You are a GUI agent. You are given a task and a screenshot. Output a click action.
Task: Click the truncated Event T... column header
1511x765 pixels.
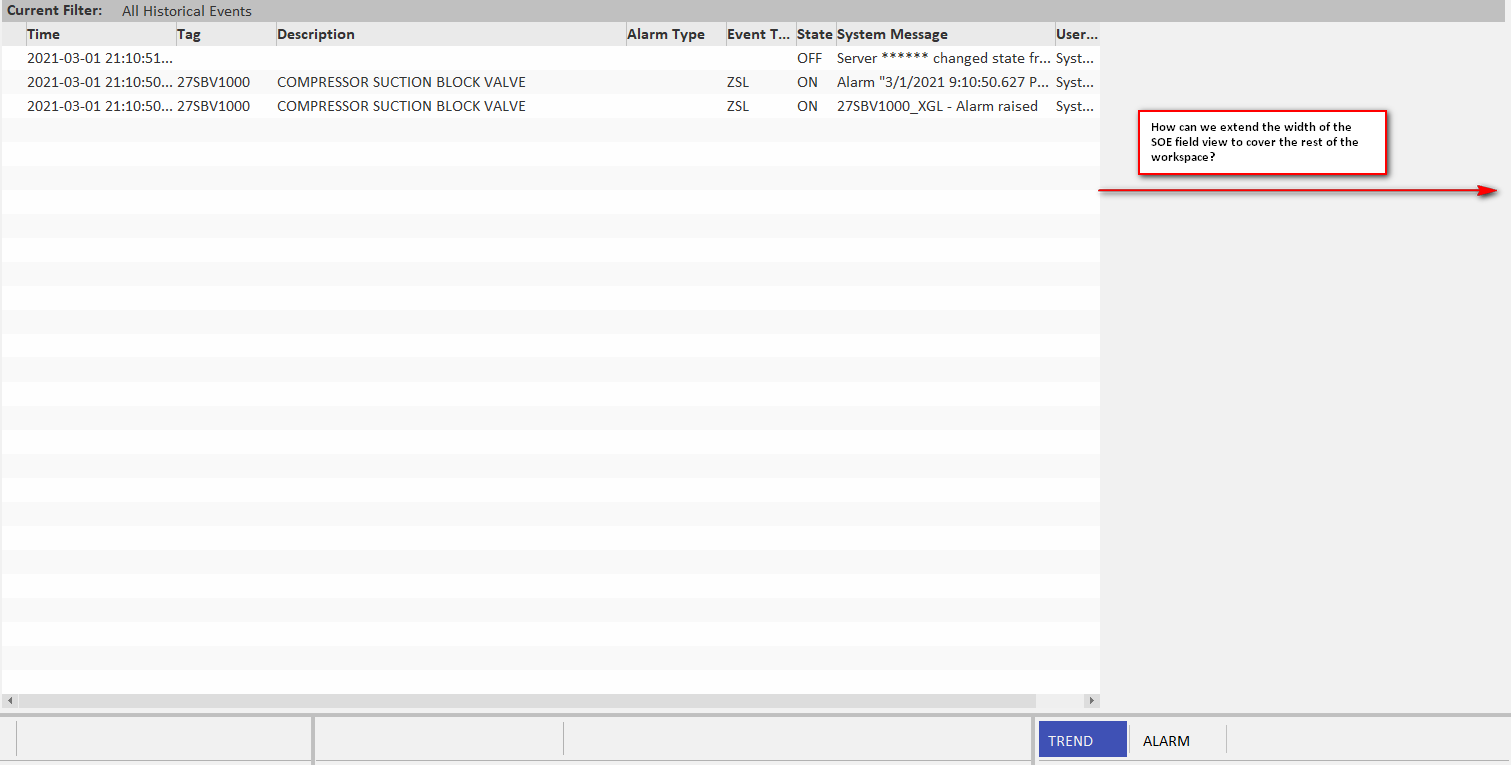coord(760,34)
